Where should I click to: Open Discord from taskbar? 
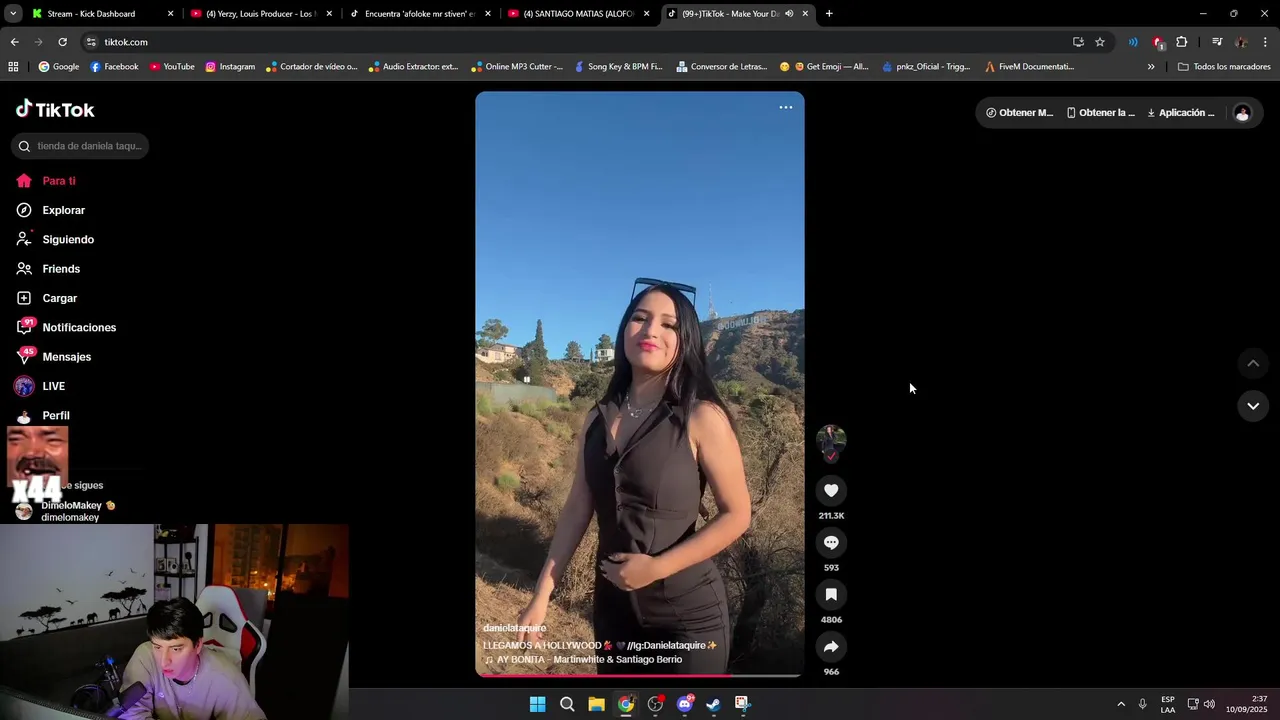tap(685, 704)
